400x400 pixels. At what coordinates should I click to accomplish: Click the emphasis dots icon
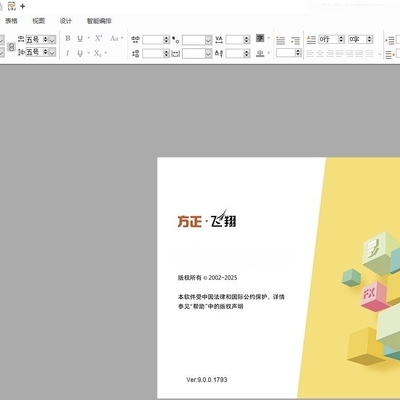(x=176, y=40)
